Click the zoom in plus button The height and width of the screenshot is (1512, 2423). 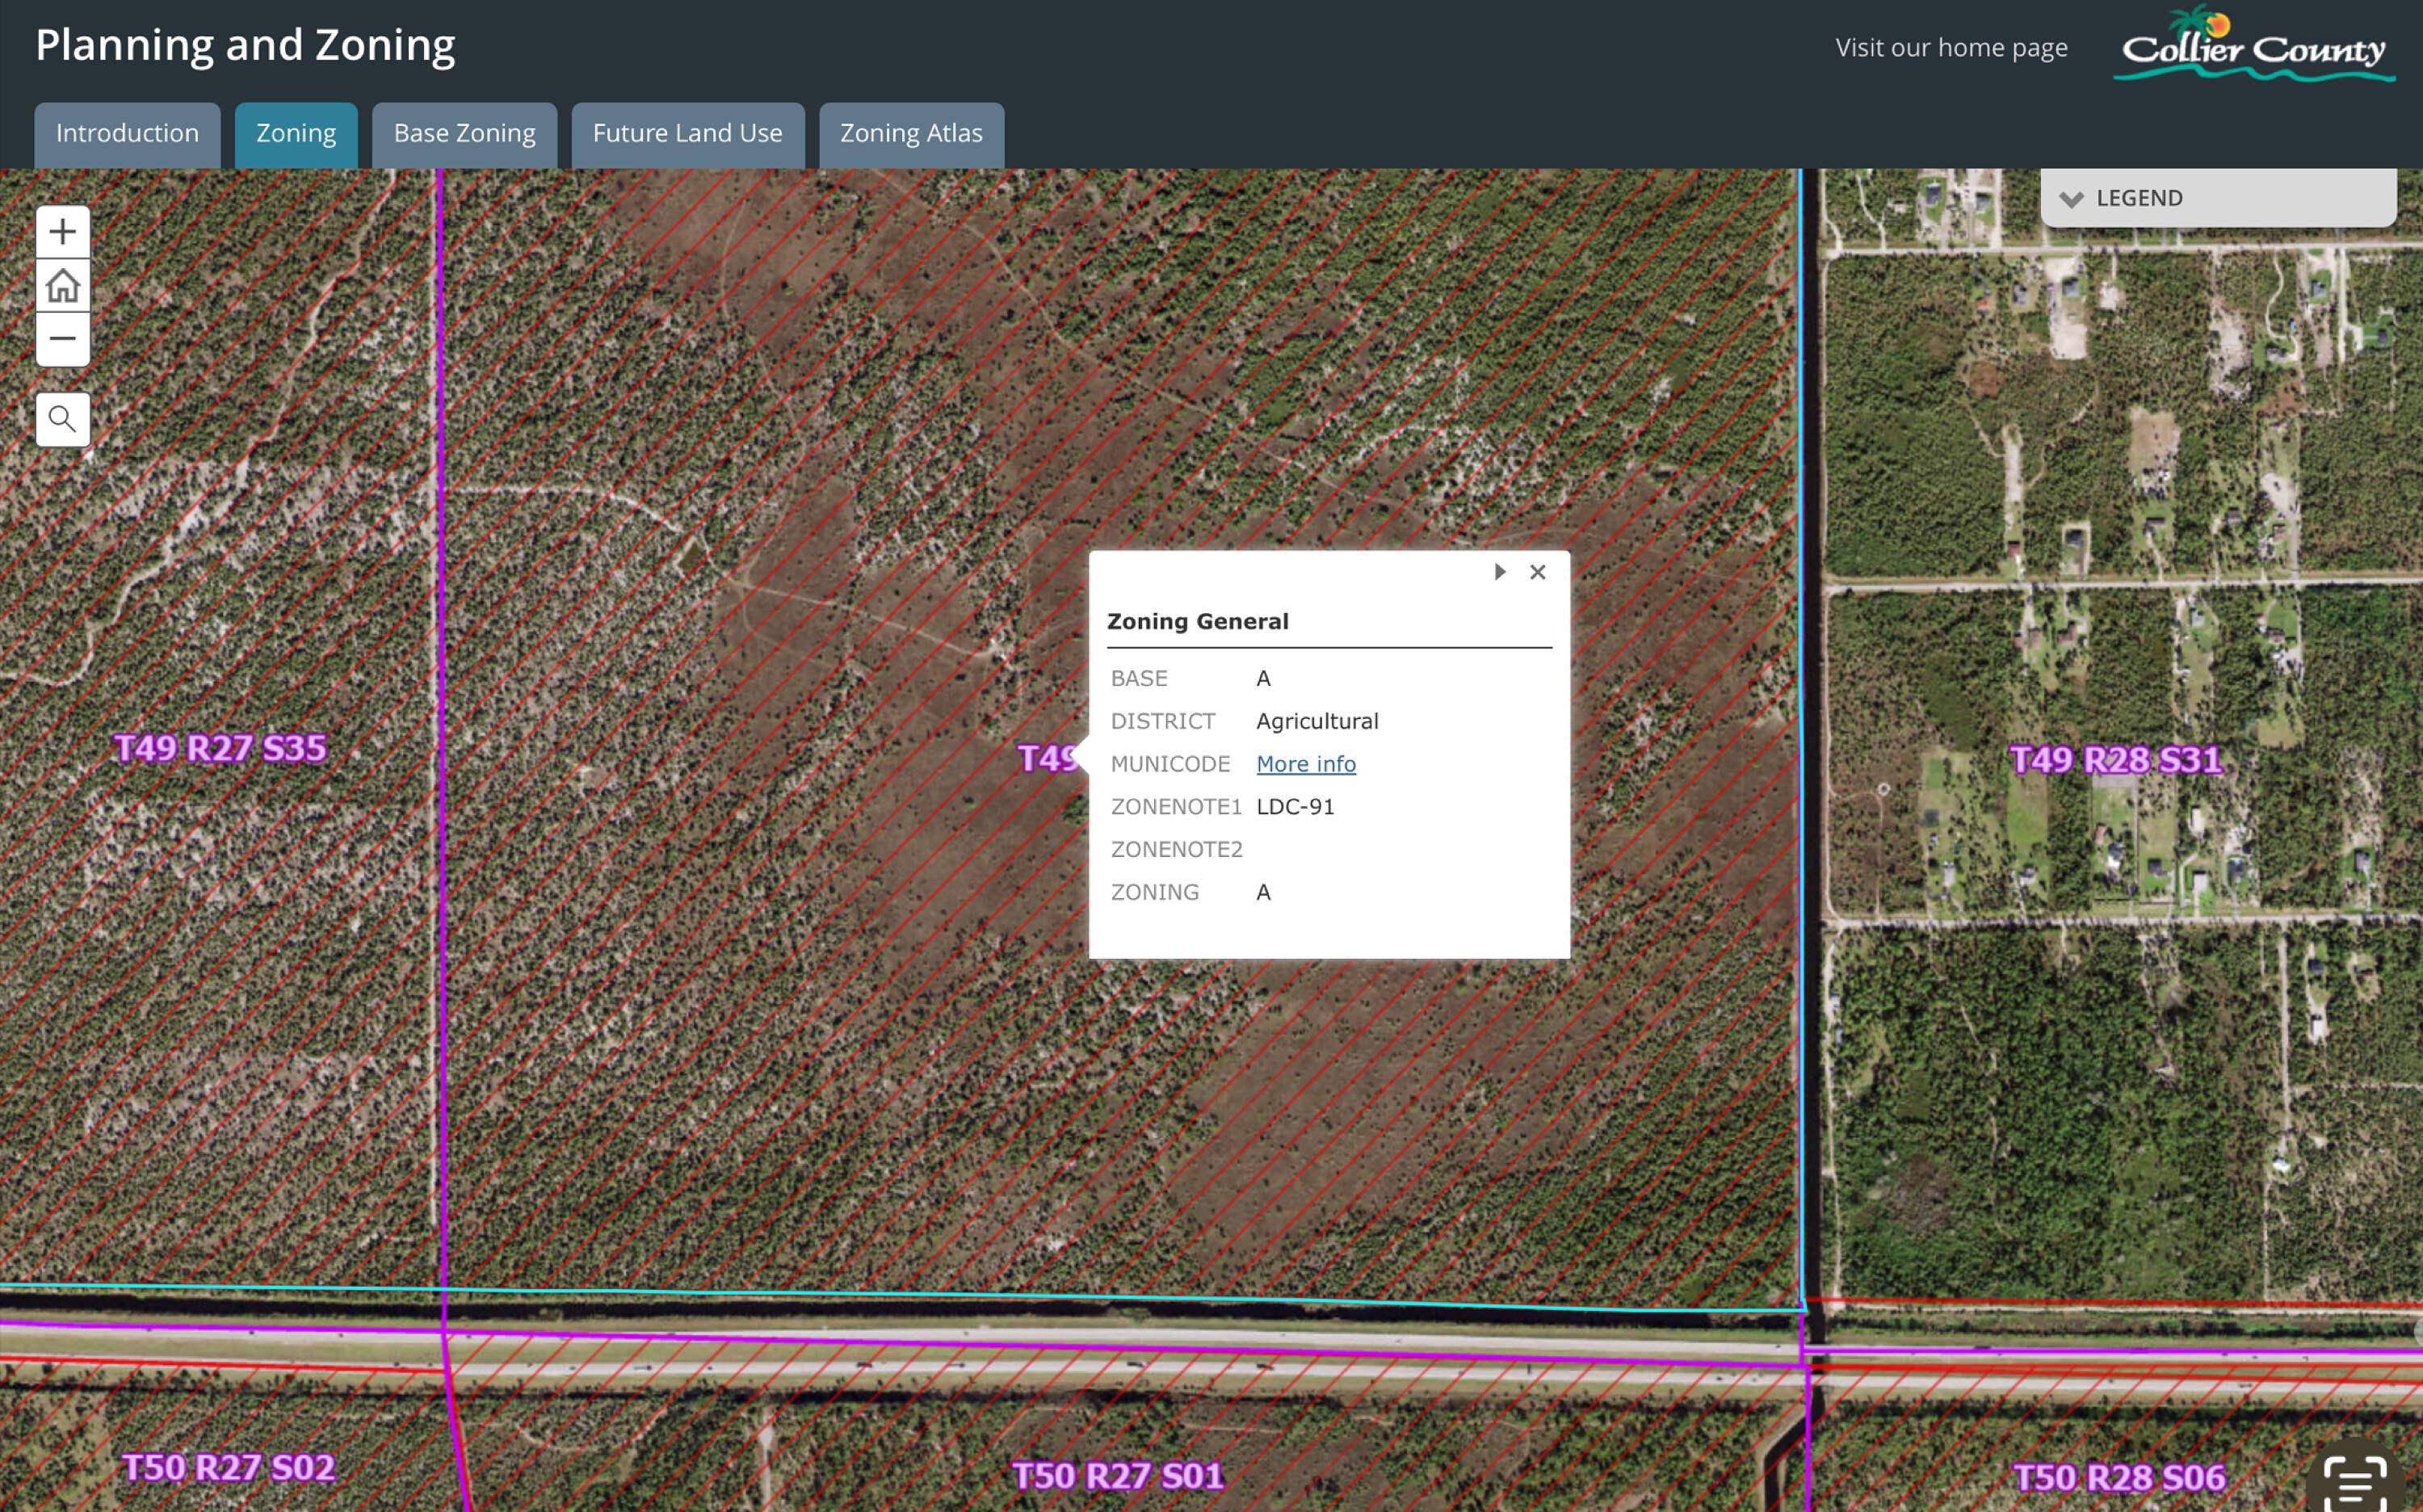pyautogui.click(x=62, y=232)
